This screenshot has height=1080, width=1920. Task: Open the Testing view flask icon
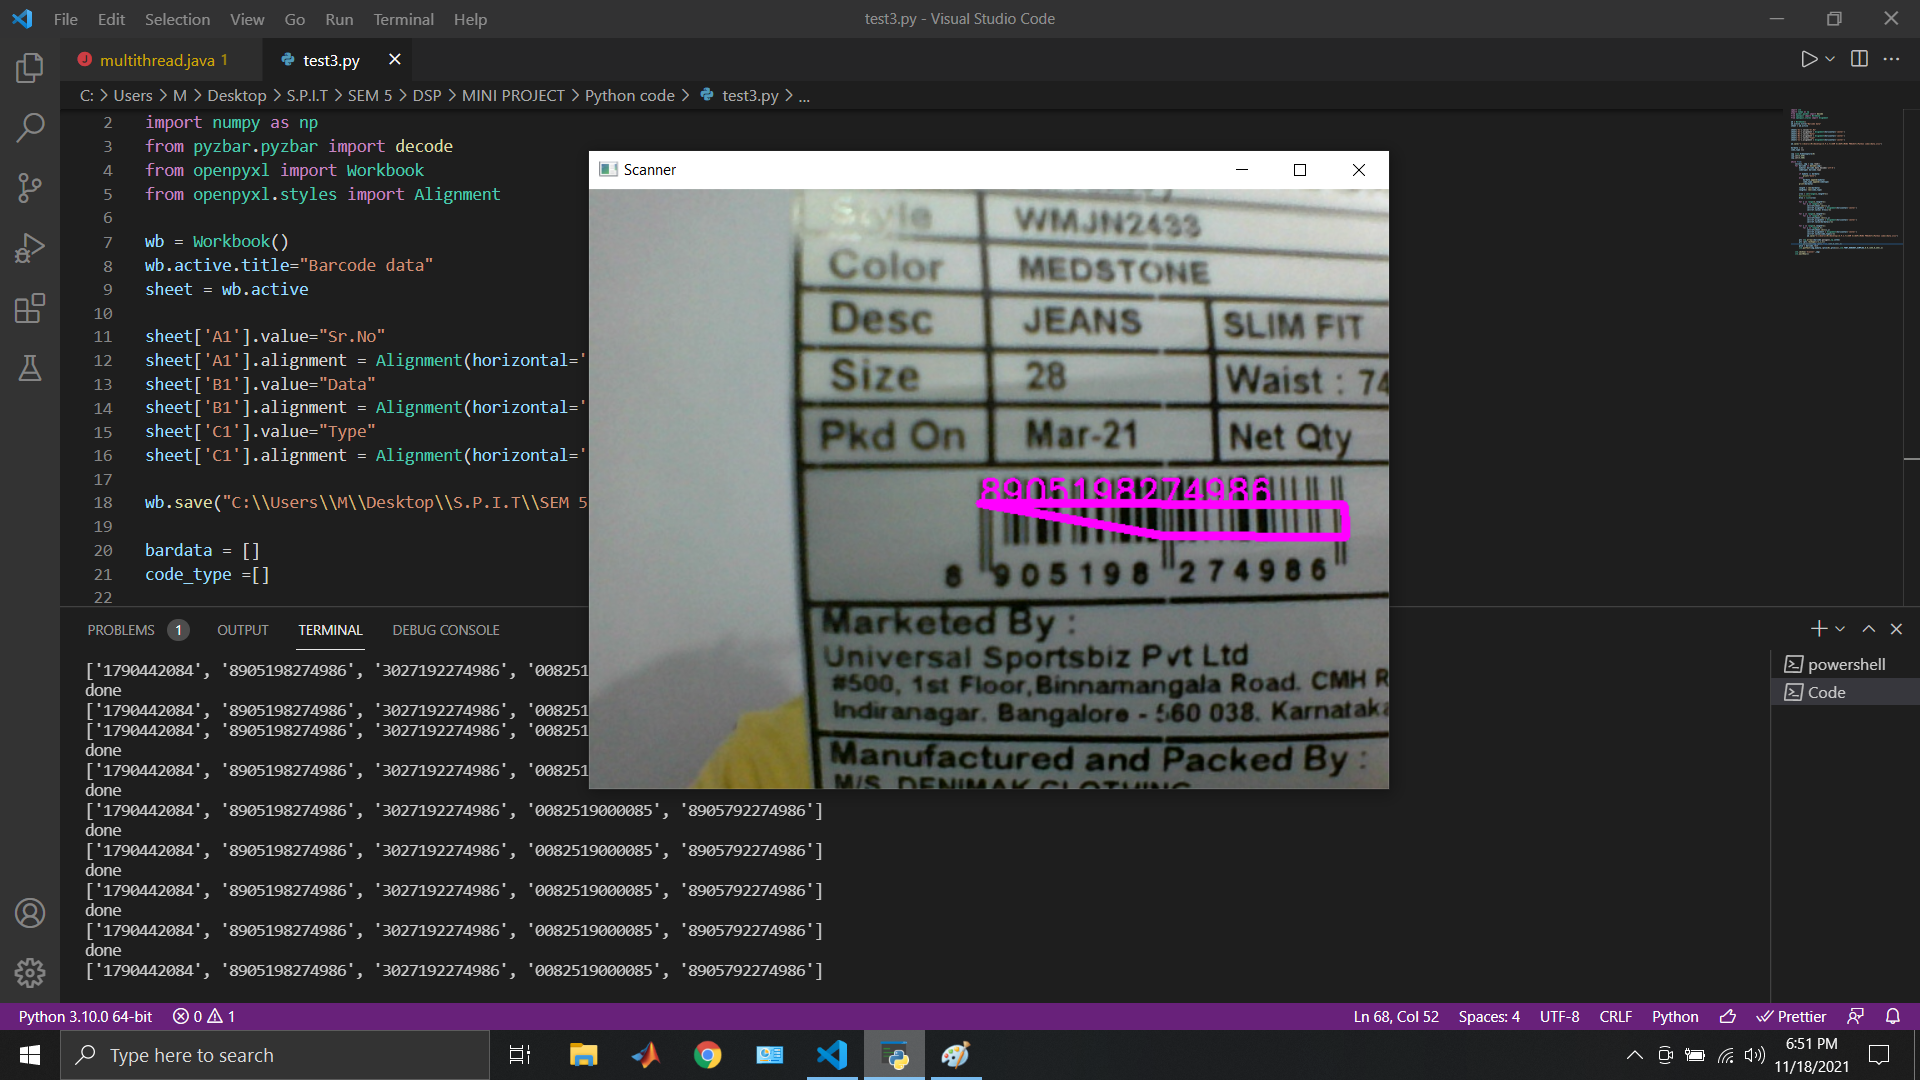29,368
